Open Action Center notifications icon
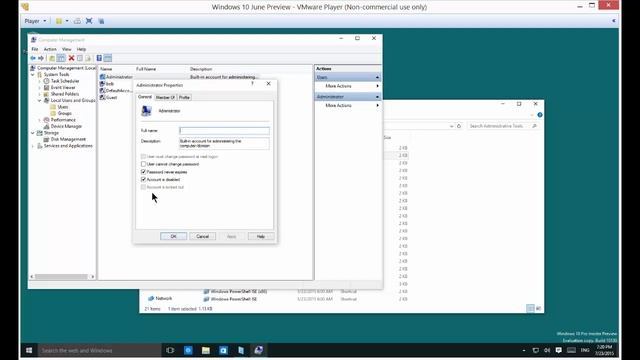This screenshot has height=360, width=640. [559, 350]
